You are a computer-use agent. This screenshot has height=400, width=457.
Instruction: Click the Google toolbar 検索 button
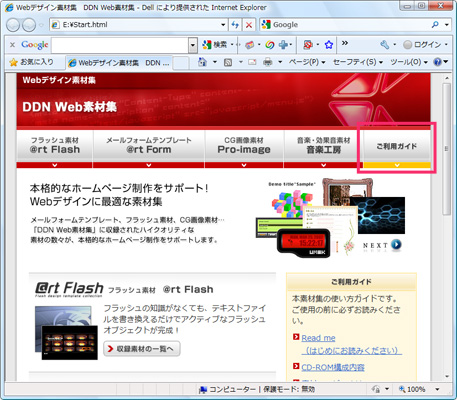[215, 45]
